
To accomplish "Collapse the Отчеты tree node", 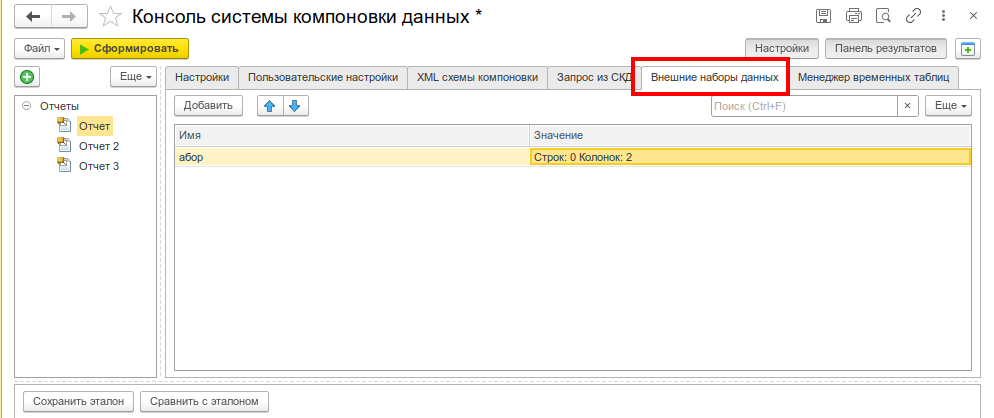I will click(26, 106).
